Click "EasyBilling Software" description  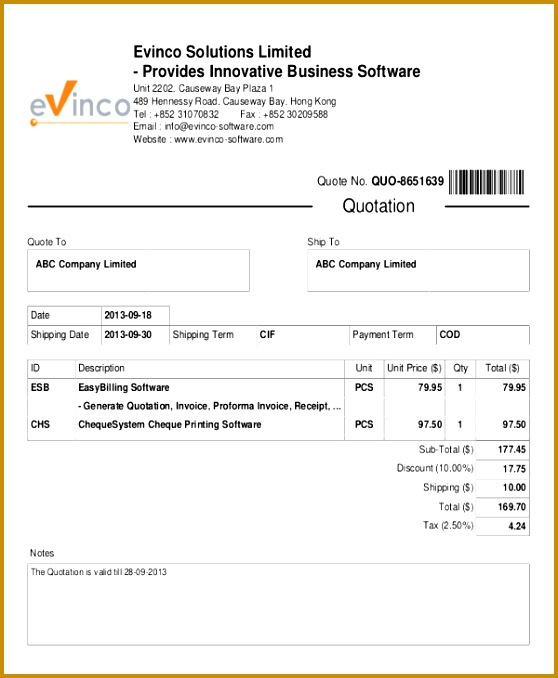pos(124,387)
